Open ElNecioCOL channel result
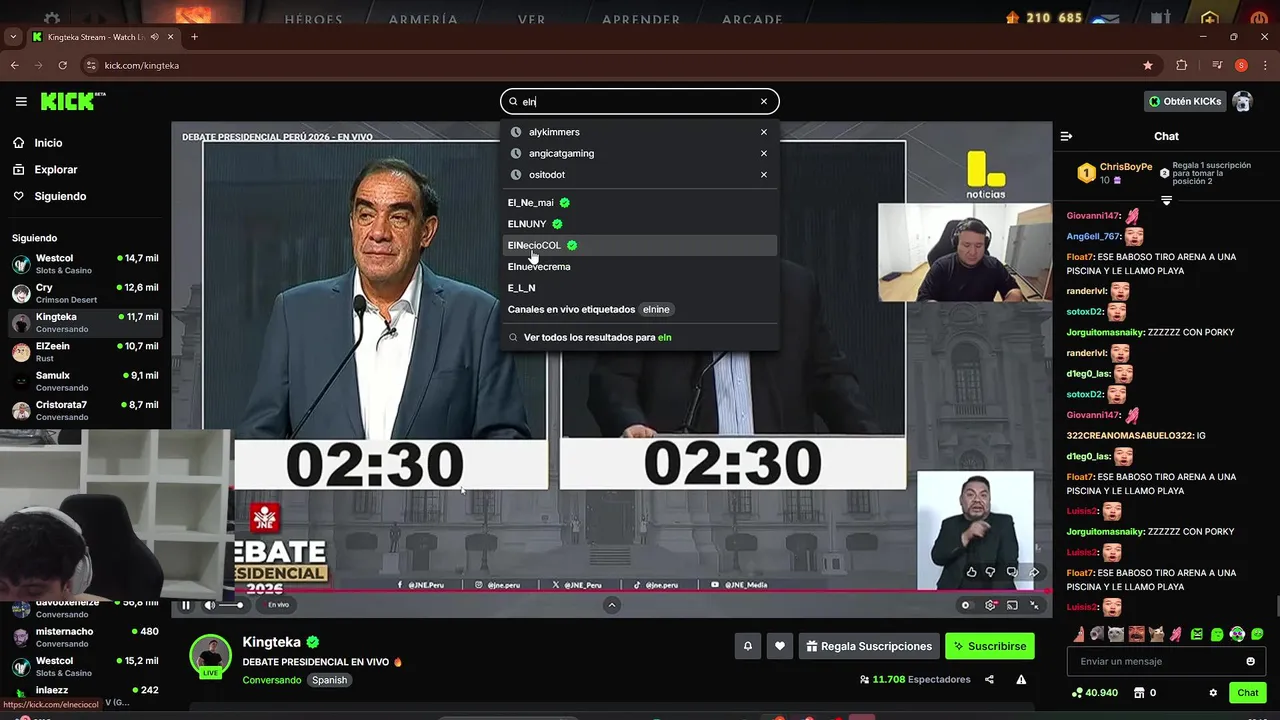Viewport: 1280px width, 720px height. click(x=640, y=245)
